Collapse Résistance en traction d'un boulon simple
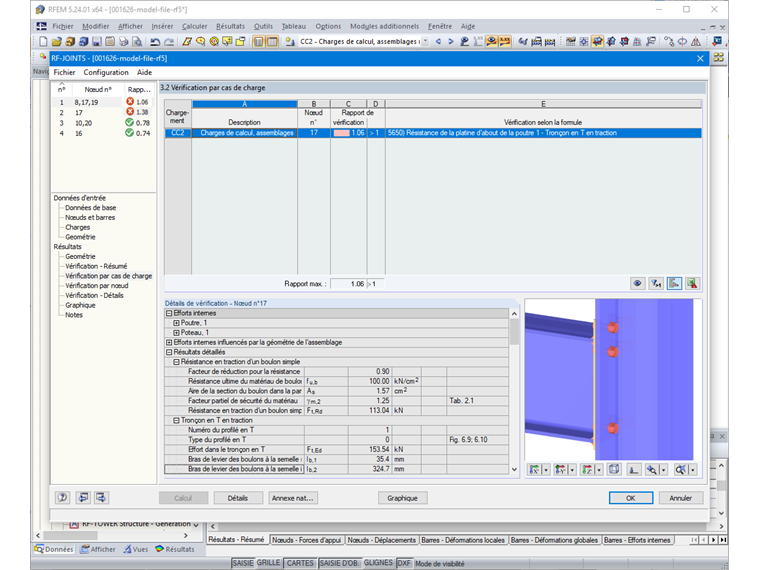 point(176,362)
